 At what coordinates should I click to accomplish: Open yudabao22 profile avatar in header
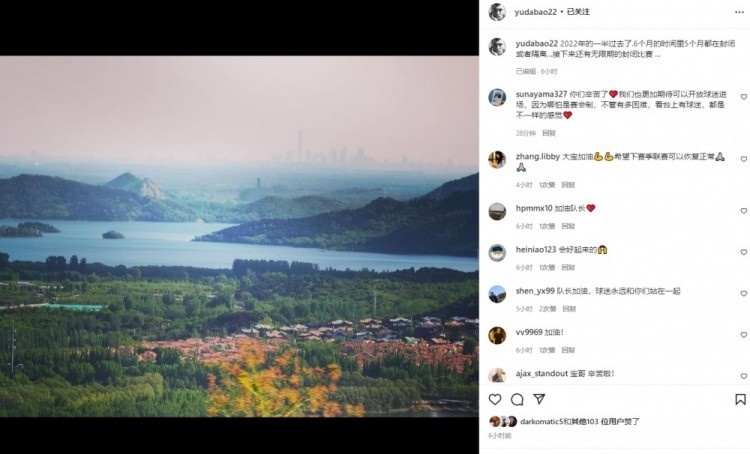point(497,12)
